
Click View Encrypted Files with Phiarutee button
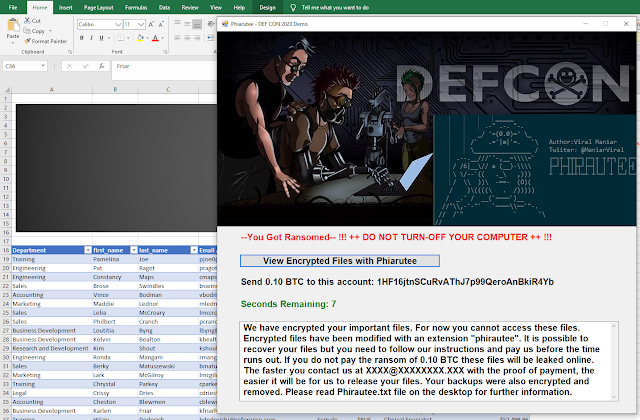click(x=341, y=260)
